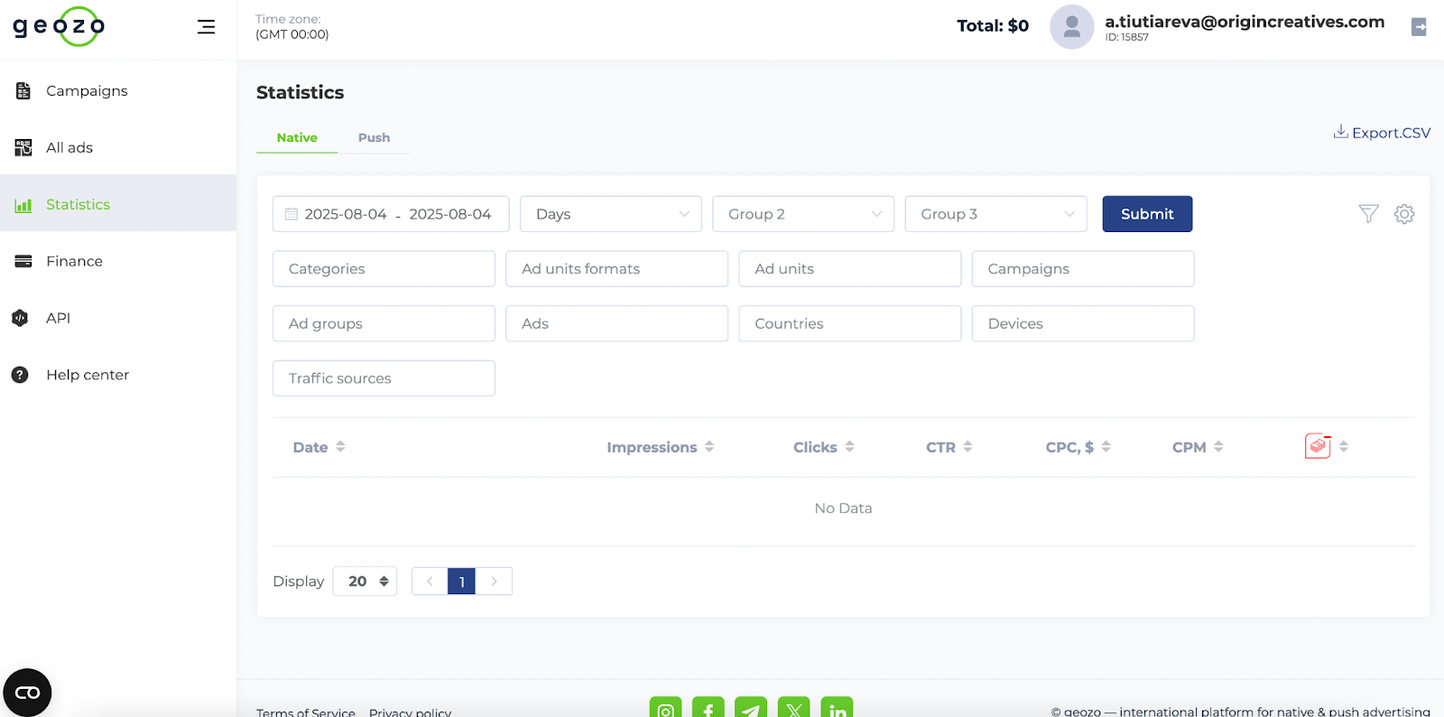Open the Group 2 dropdown
This screenshot has width=1444, height=717.
pyautogui.click(x=803, y=214)
